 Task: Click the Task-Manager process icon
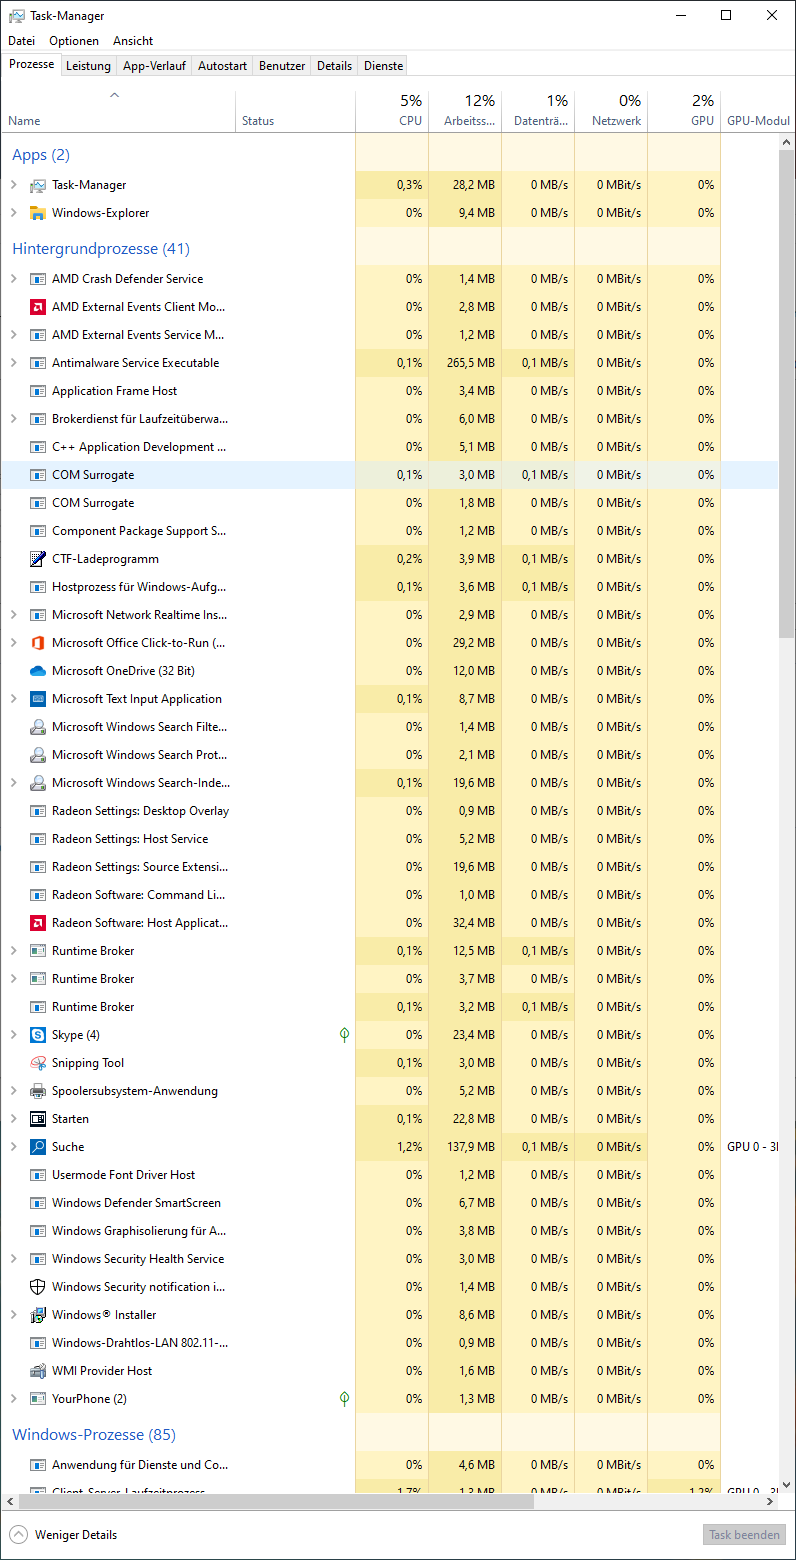tap(38, 185)
